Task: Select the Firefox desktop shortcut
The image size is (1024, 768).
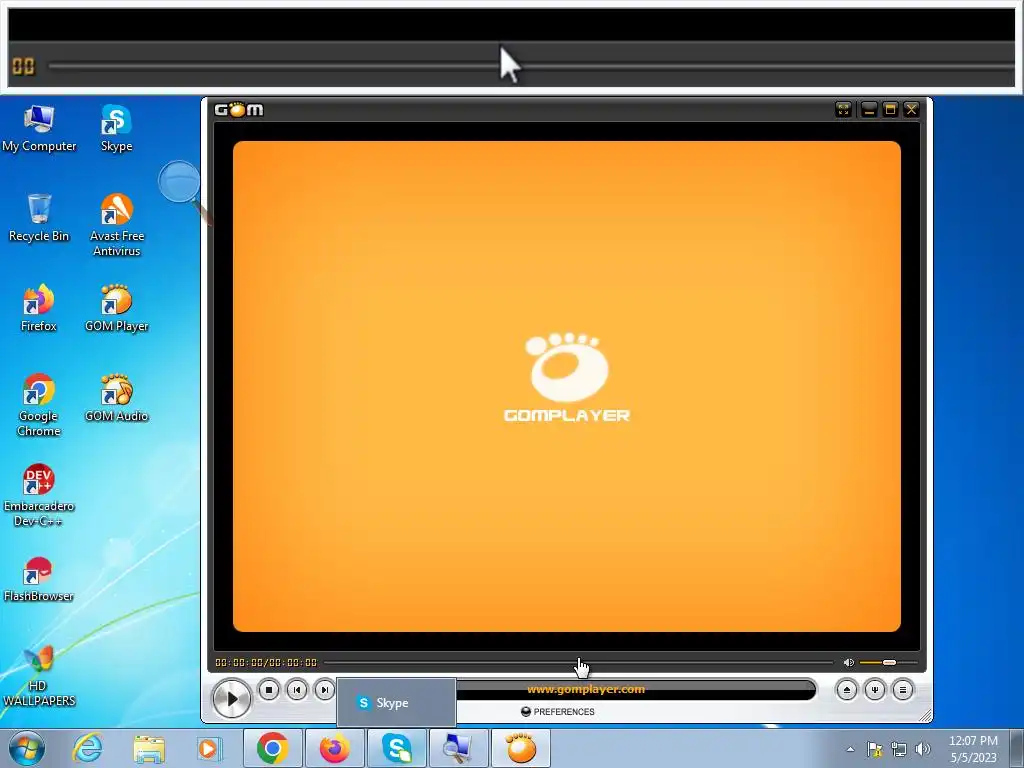Action: tap(39, 308)
